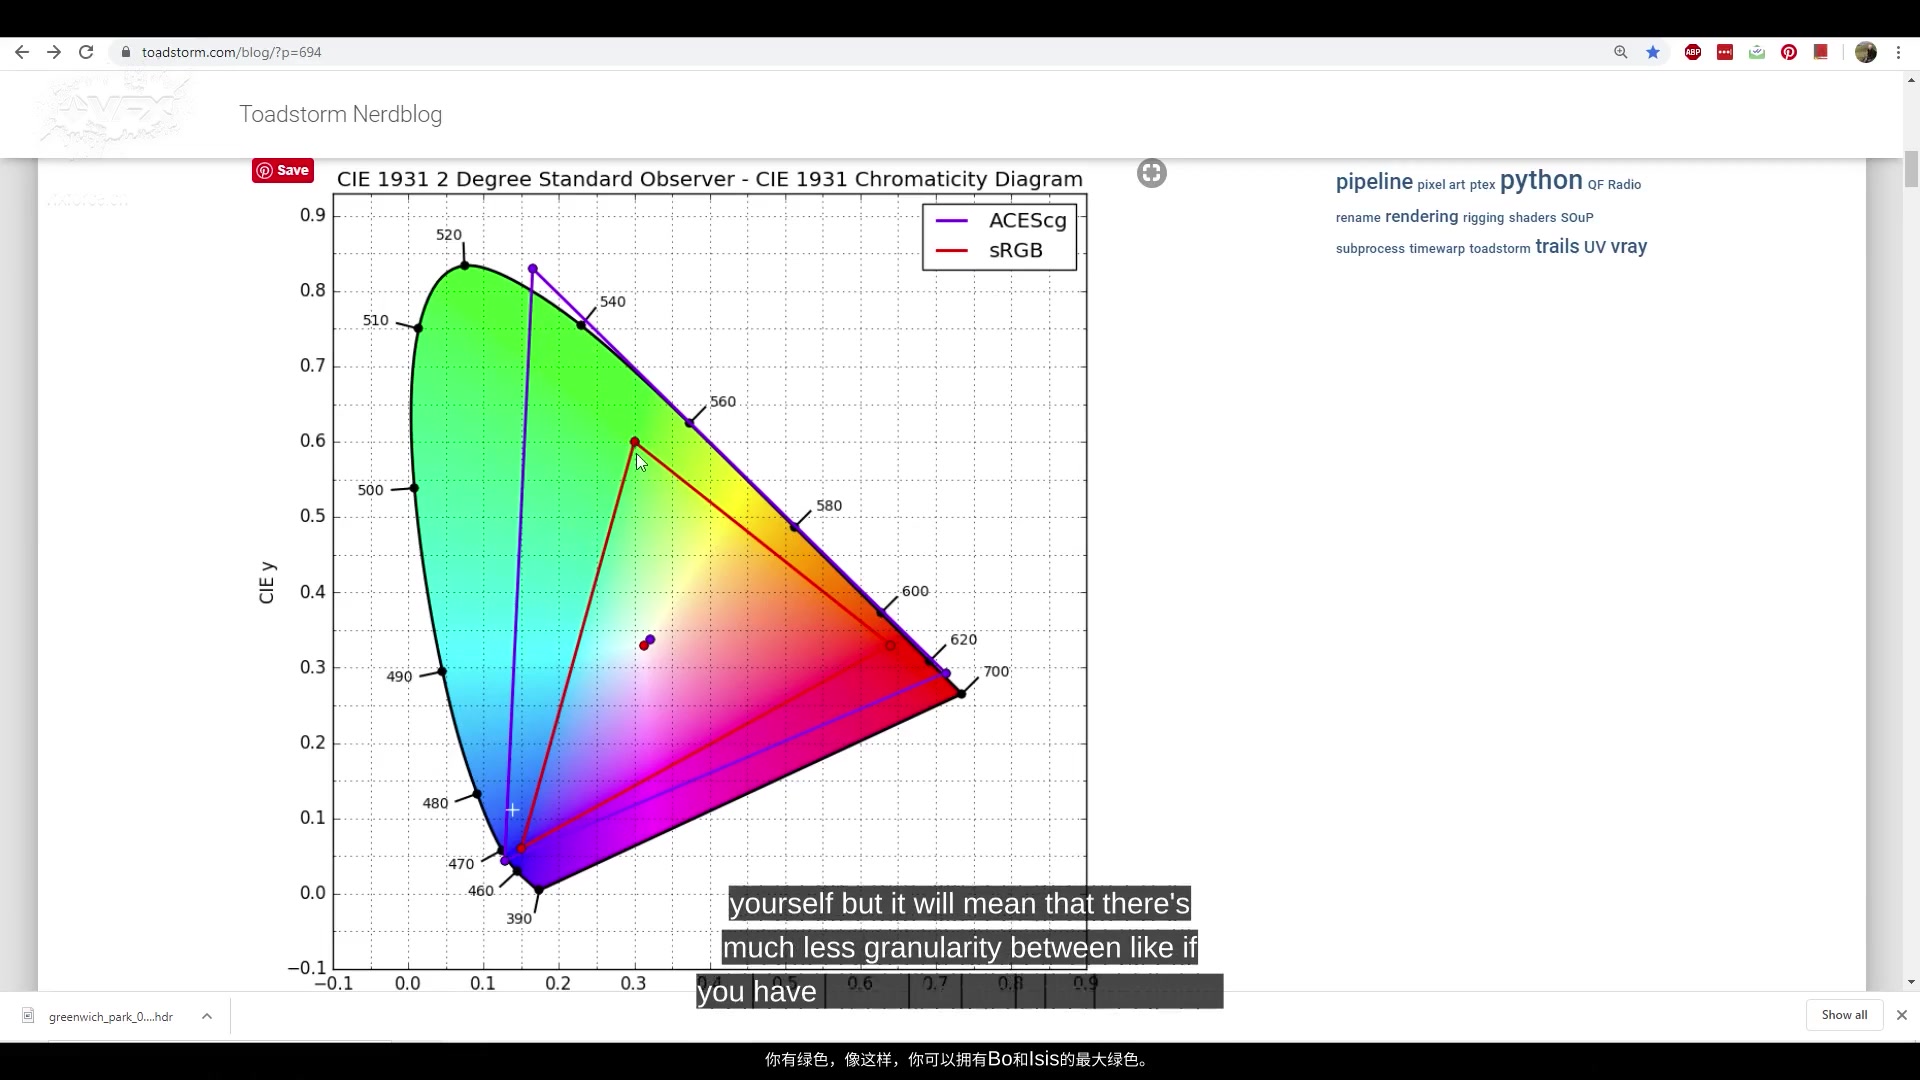Open the pipeline tag link

[1374, 182]
